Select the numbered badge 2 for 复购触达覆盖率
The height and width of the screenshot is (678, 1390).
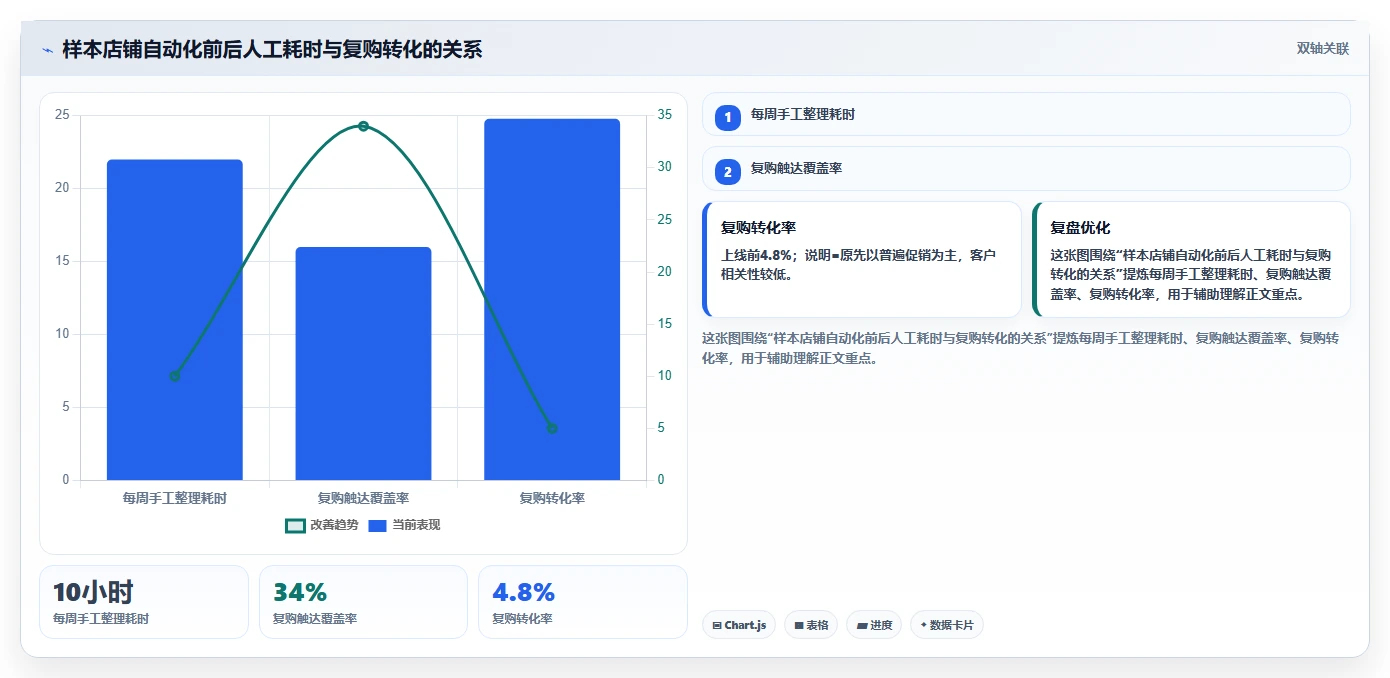tap(728, 172)
